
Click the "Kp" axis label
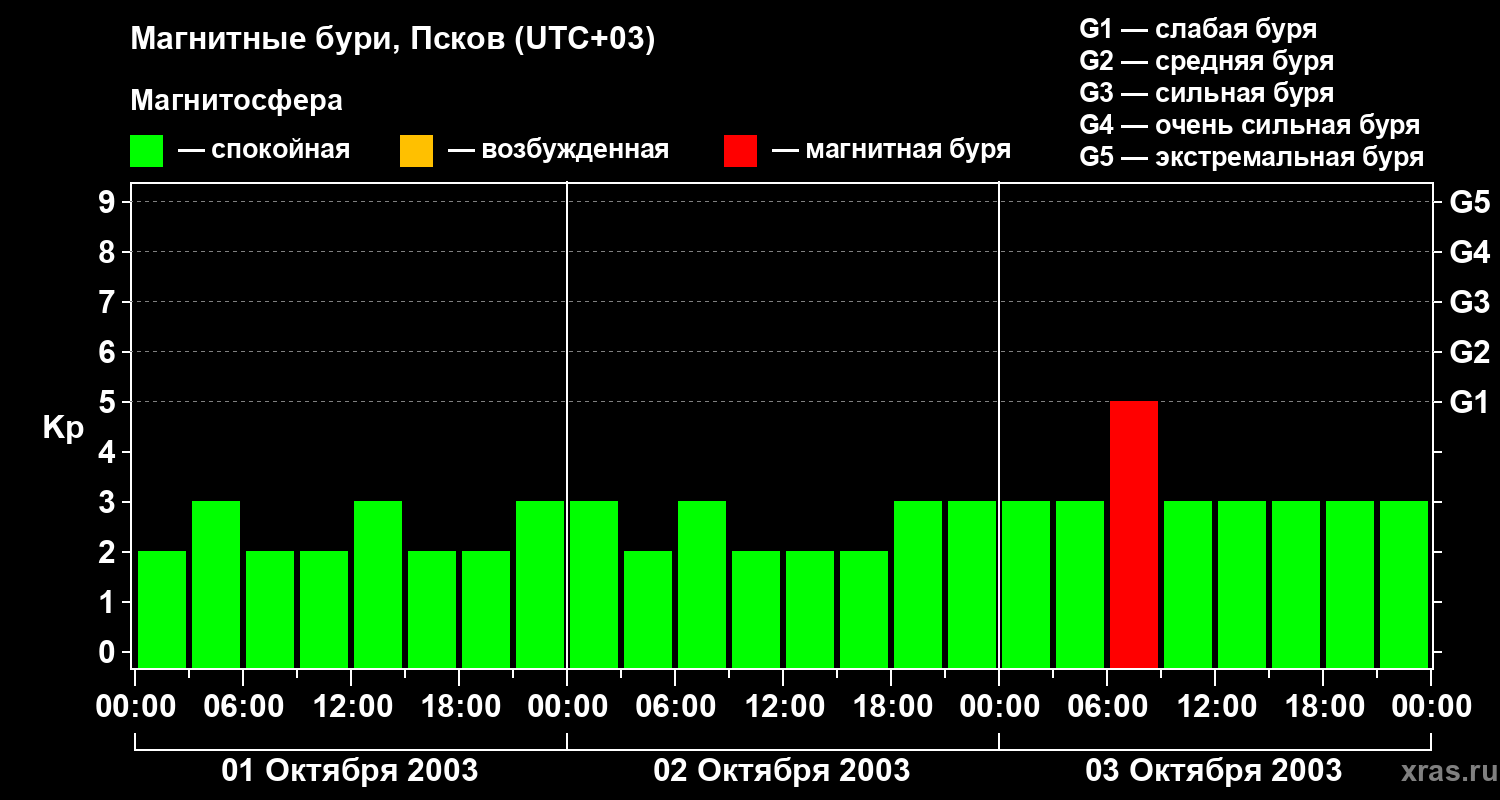pyautogui.click(x=64, y=429)
